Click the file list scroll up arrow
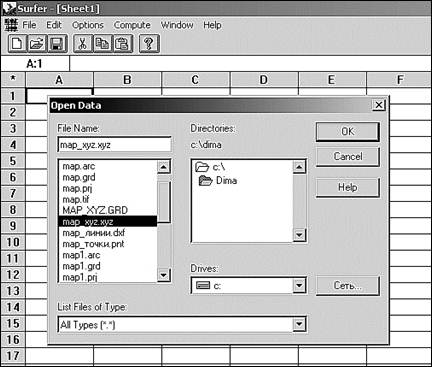432x367 pixels. pyautogui.click(x=164, y=167)
